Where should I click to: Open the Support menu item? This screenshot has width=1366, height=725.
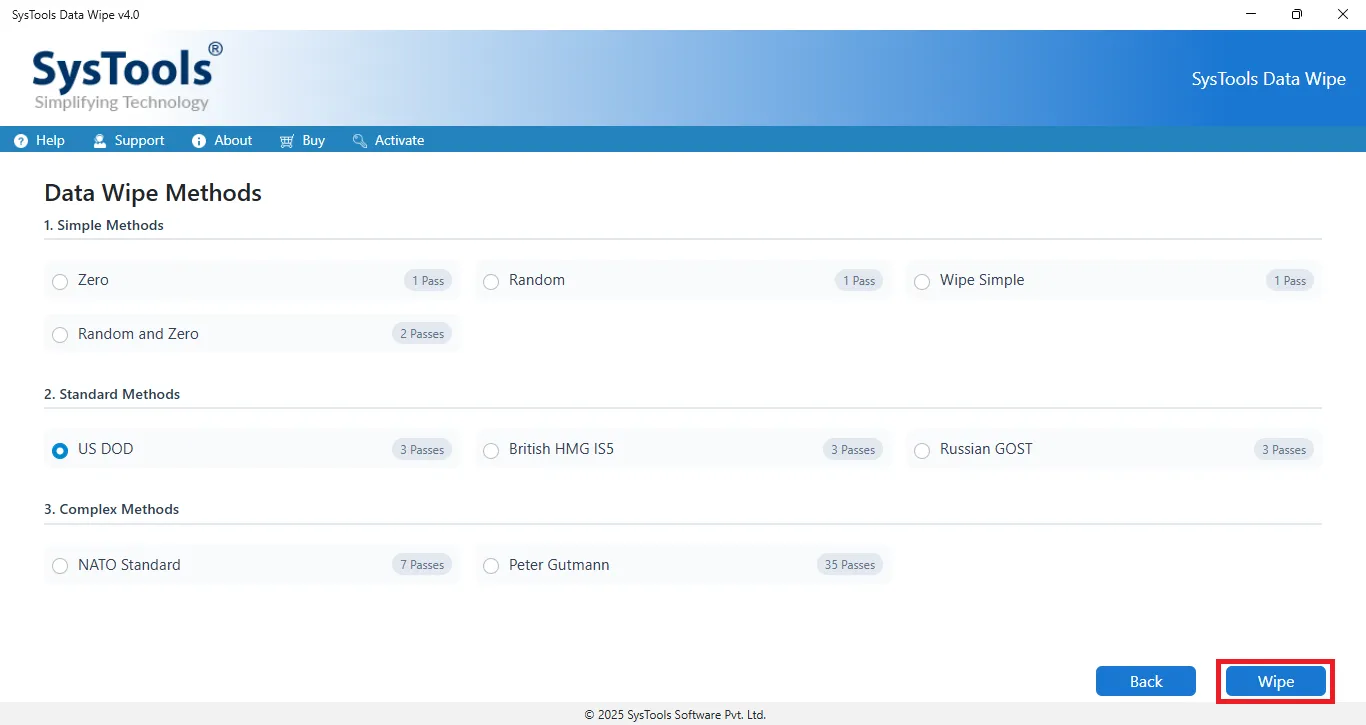128,140
